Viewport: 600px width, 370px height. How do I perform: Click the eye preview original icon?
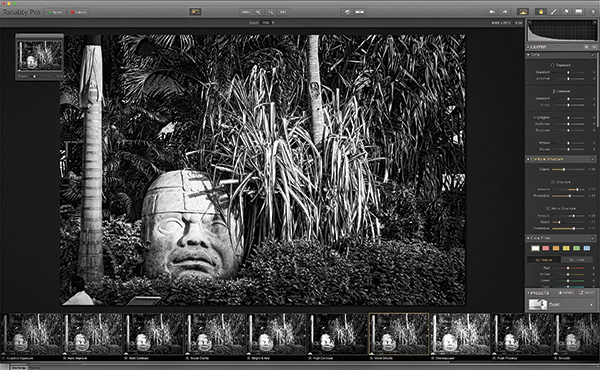coord(347,12)
